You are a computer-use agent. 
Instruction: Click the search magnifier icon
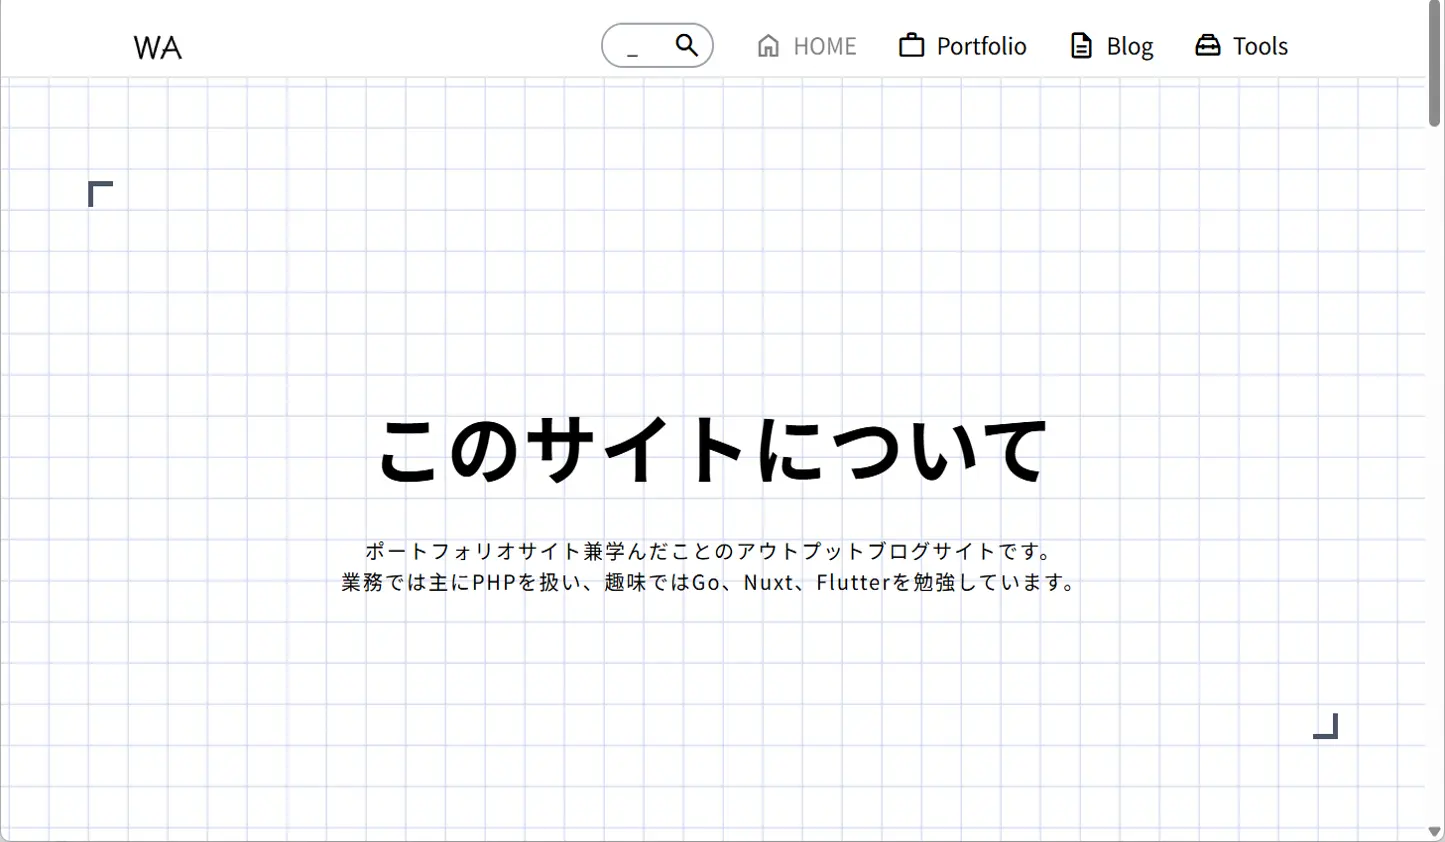pos(686,45)
